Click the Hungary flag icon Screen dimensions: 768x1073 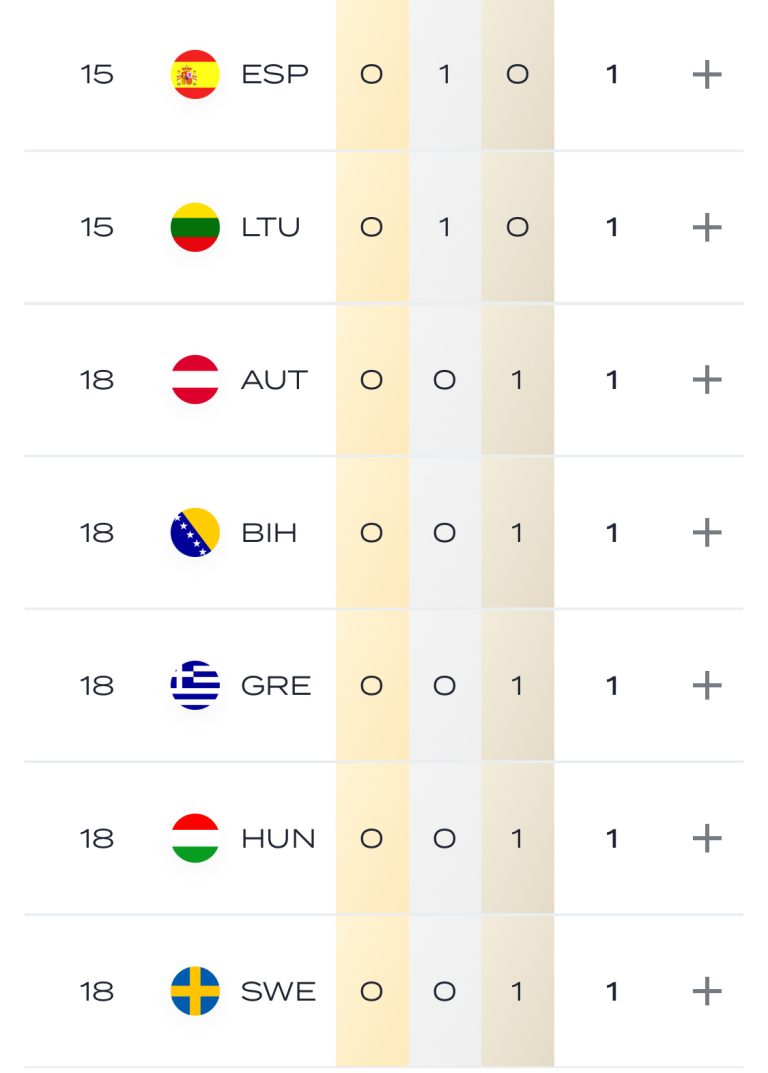195,838
